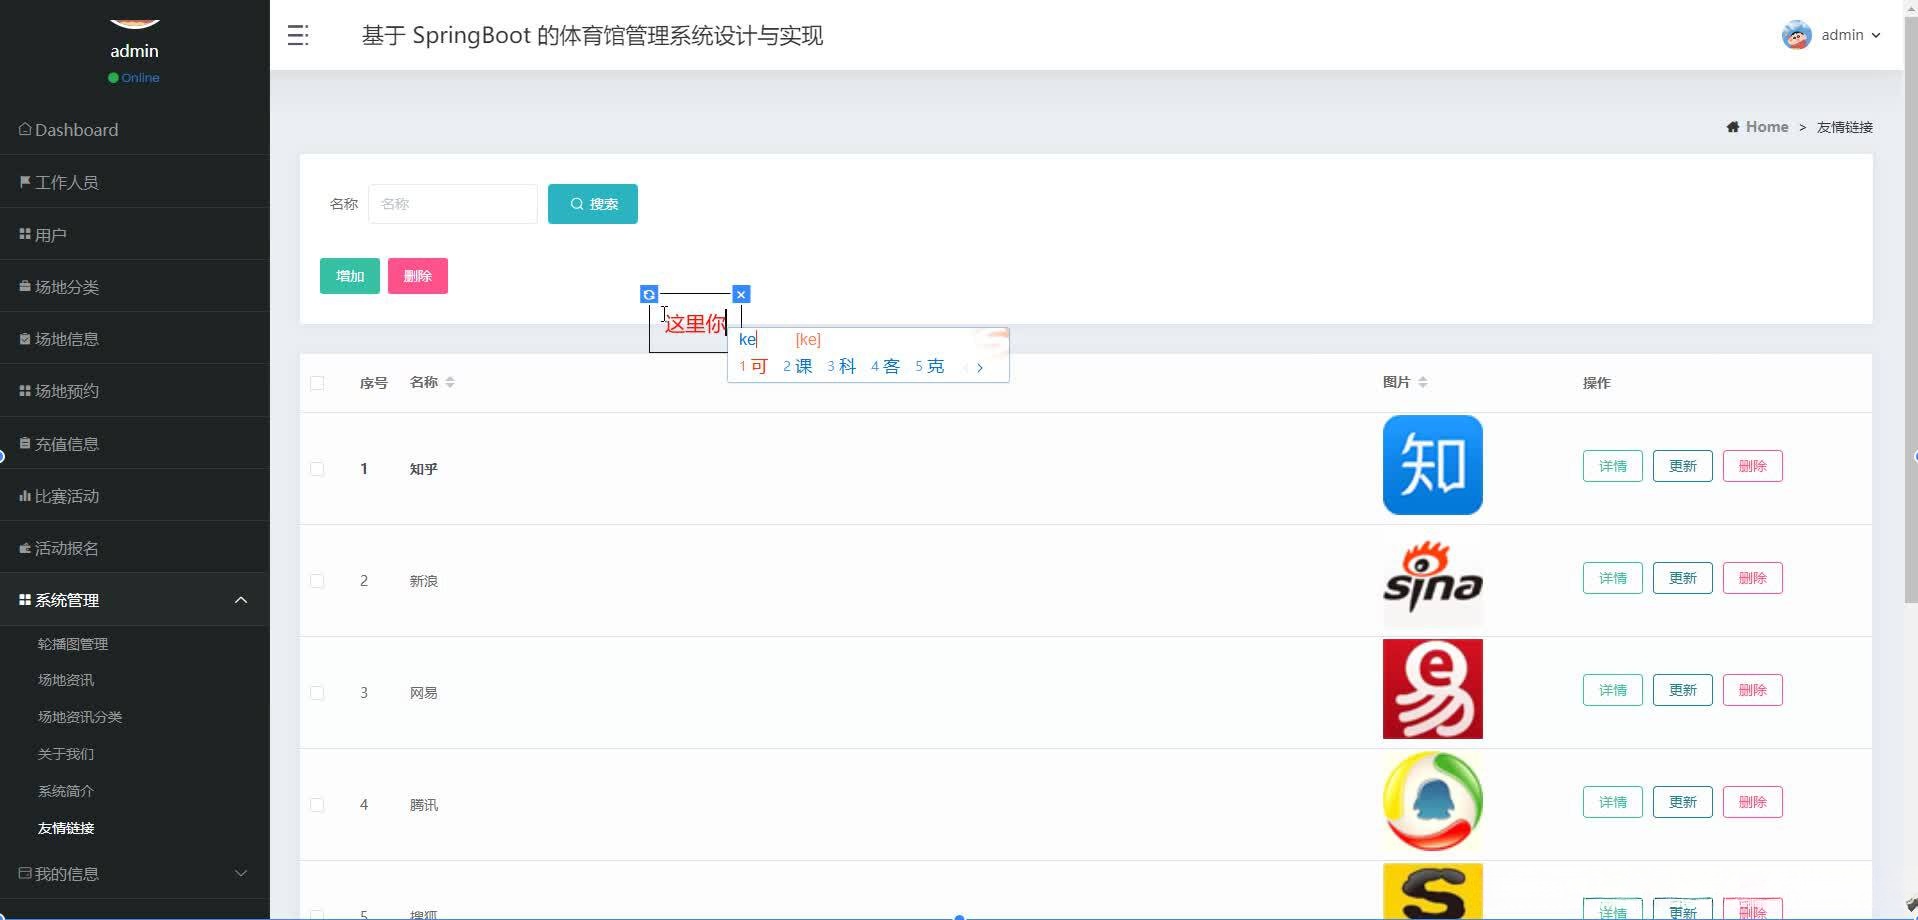Open Dashboard in the sidebar

[135, 129]
